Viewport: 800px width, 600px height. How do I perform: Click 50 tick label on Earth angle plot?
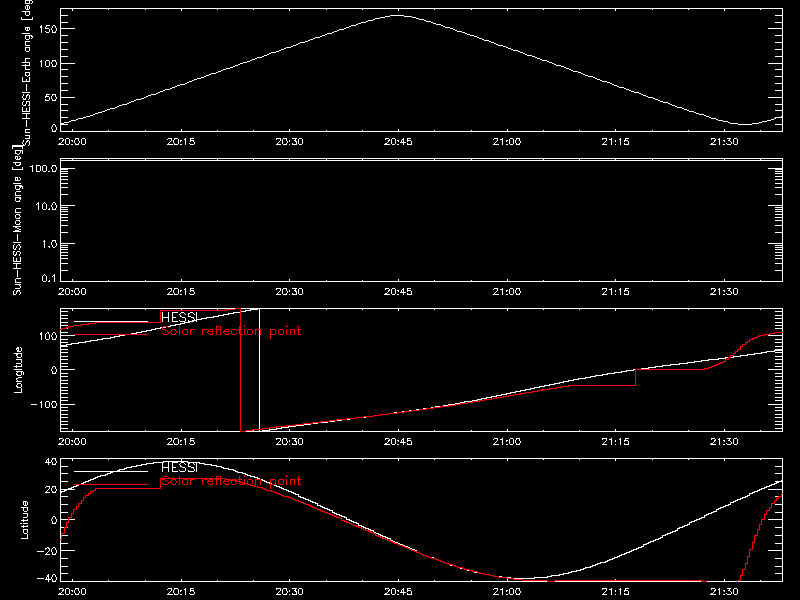click(51, 97)
